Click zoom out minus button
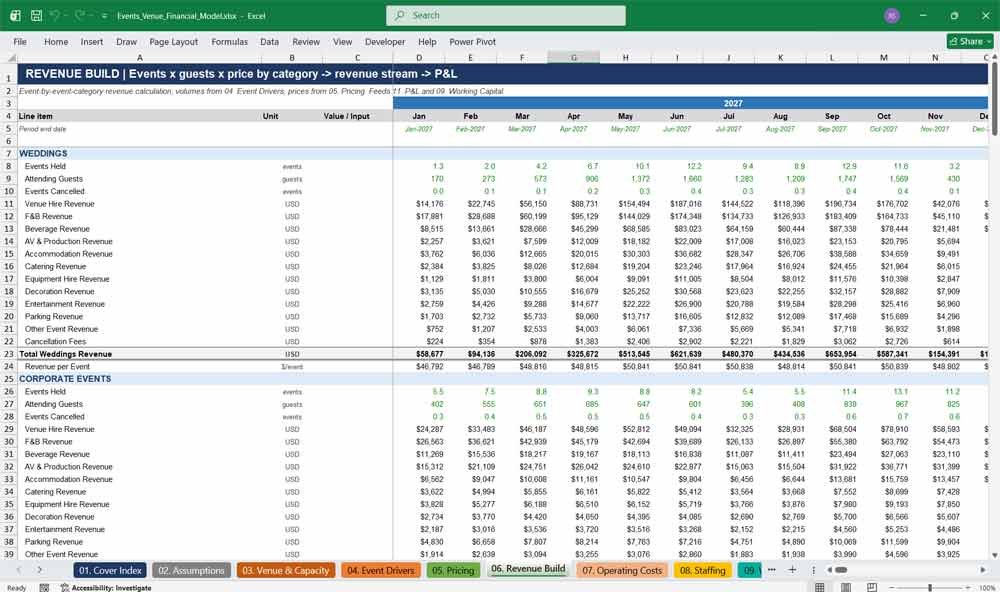The width and height of the screenshot is (1000, 592). pos(892,587)
